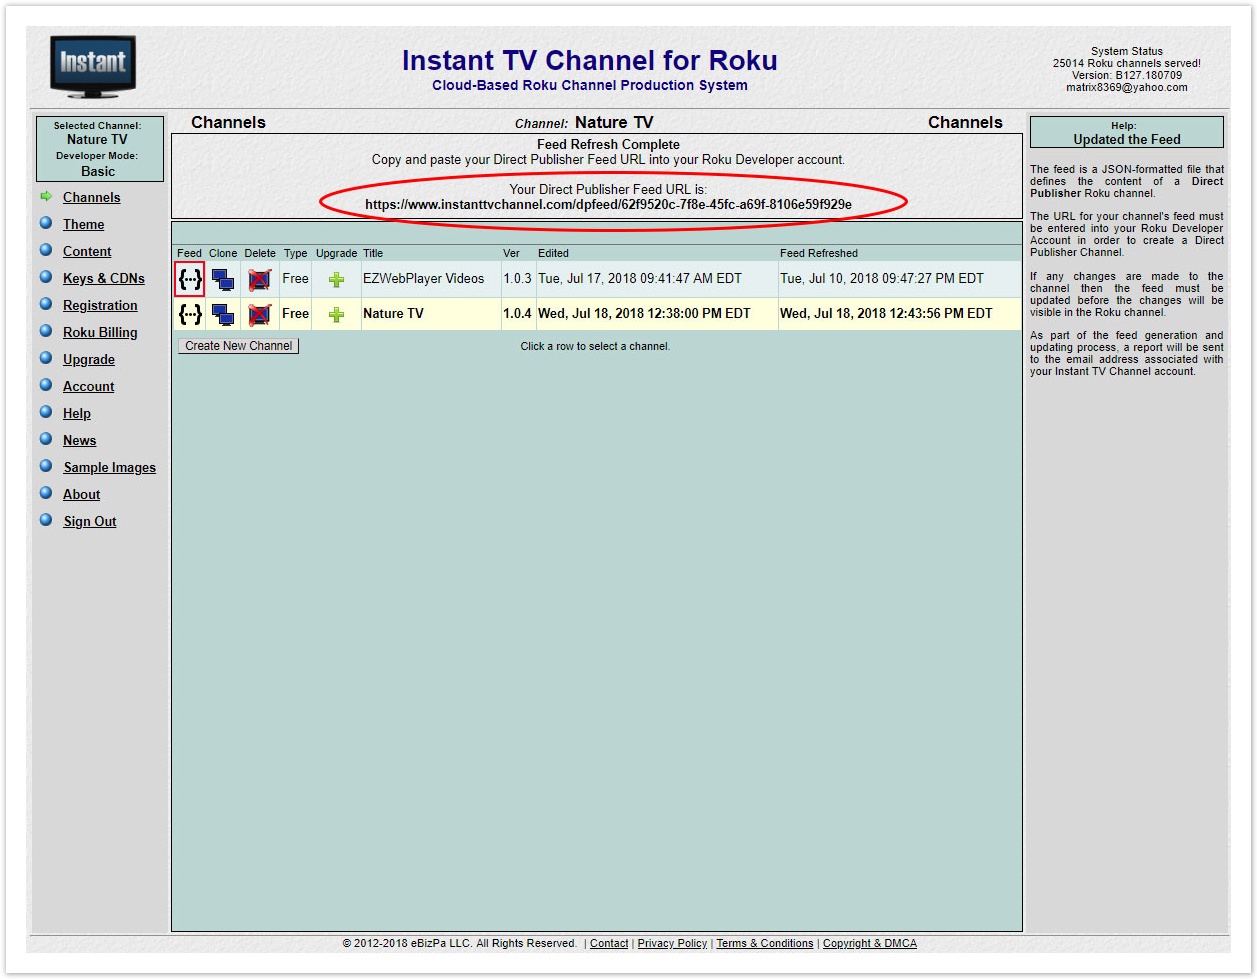The image size is (1257, 979).
Task: Click the blue bullet beside Help
Action: (x=46, y=412)
